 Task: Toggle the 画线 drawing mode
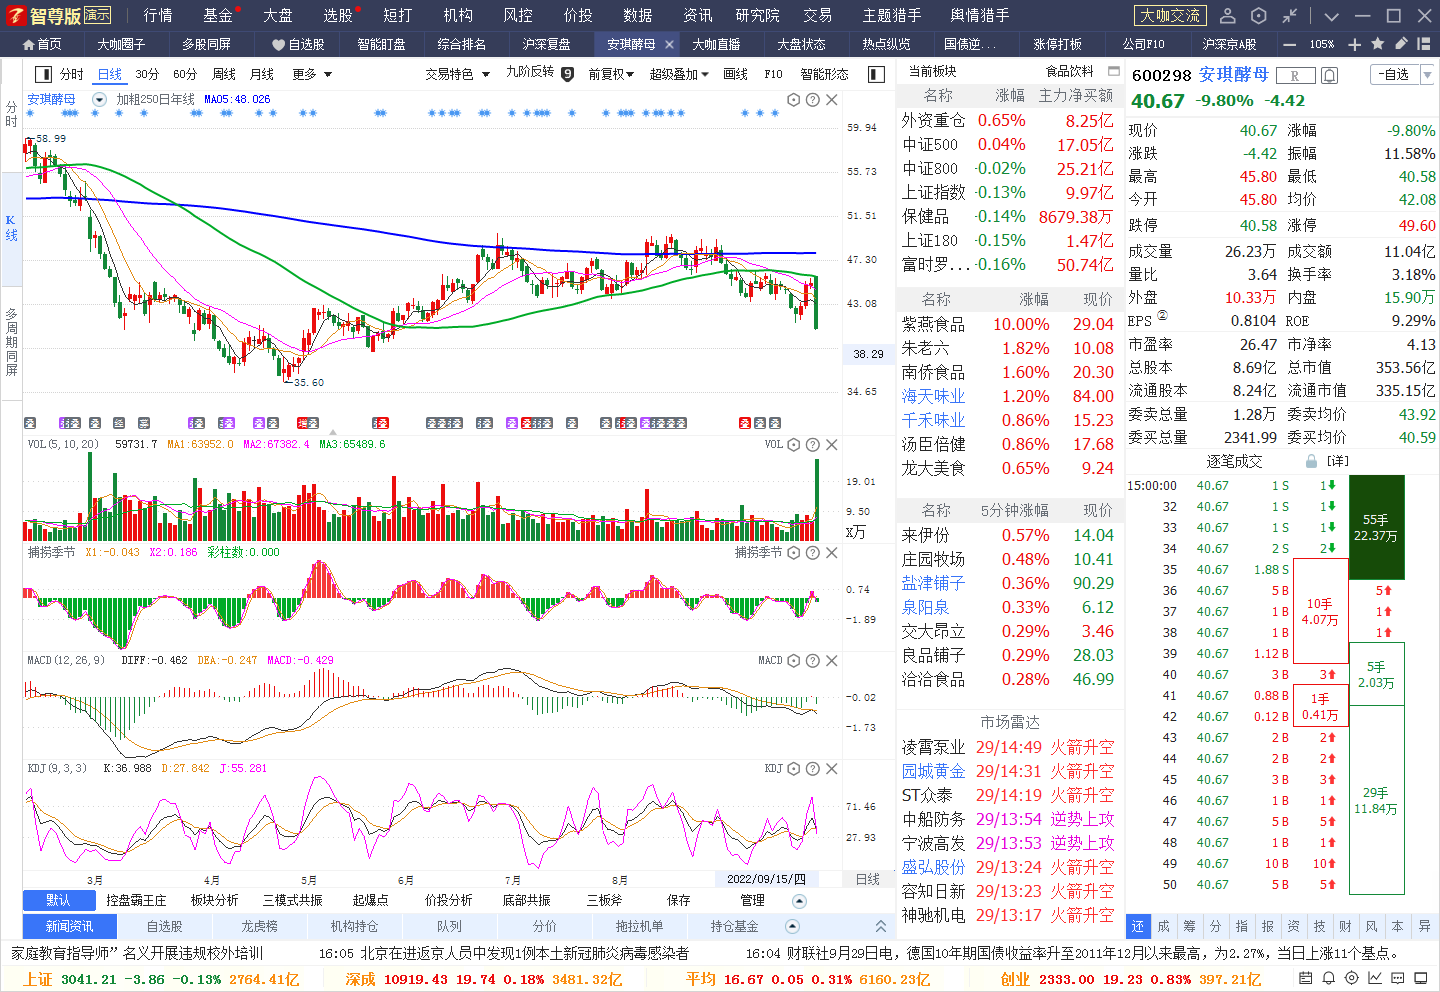pos(736,74)
